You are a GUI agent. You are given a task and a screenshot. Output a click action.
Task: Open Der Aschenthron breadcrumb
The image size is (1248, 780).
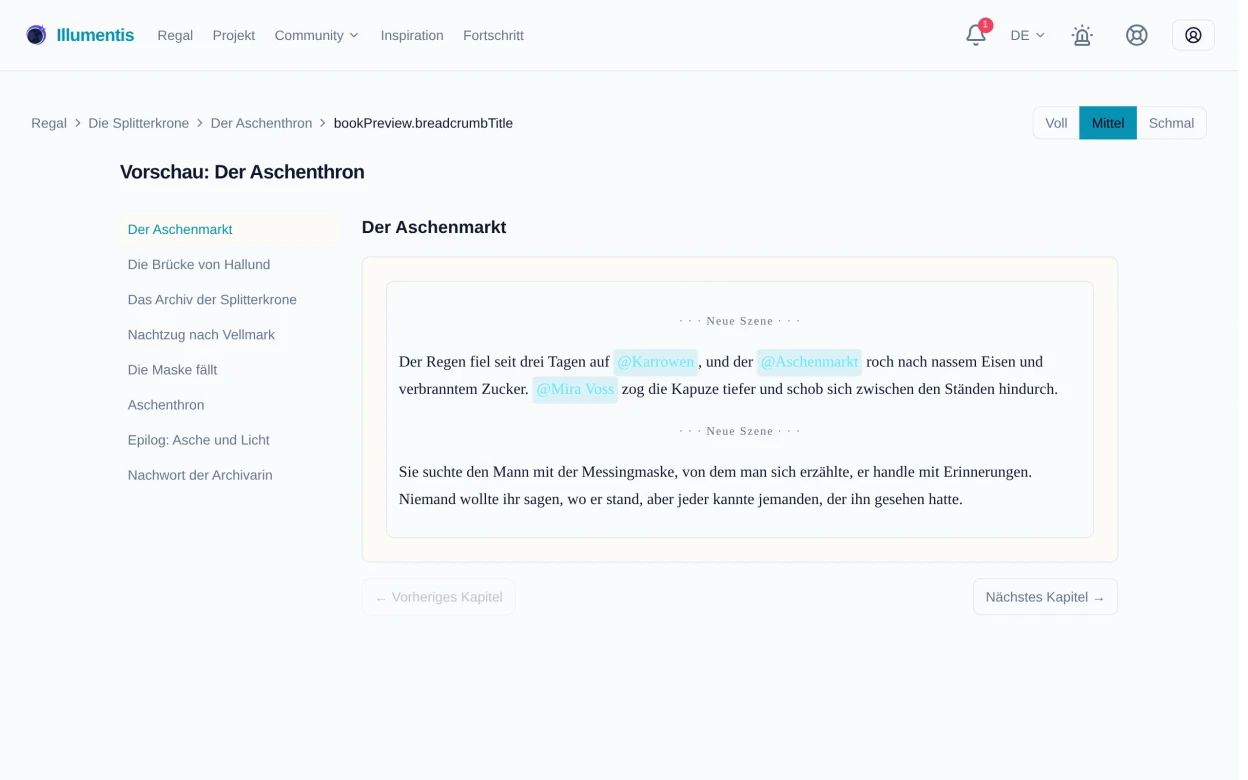click(x=261, y=123)
